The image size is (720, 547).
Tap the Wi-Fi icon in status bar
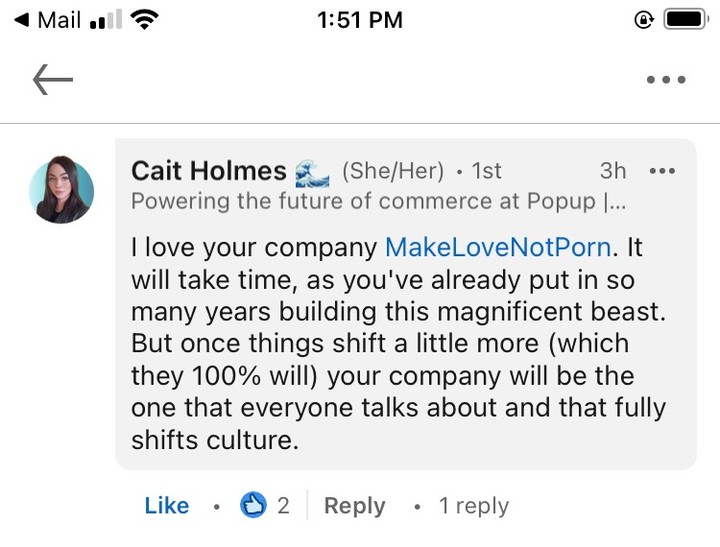pos(146,20)
